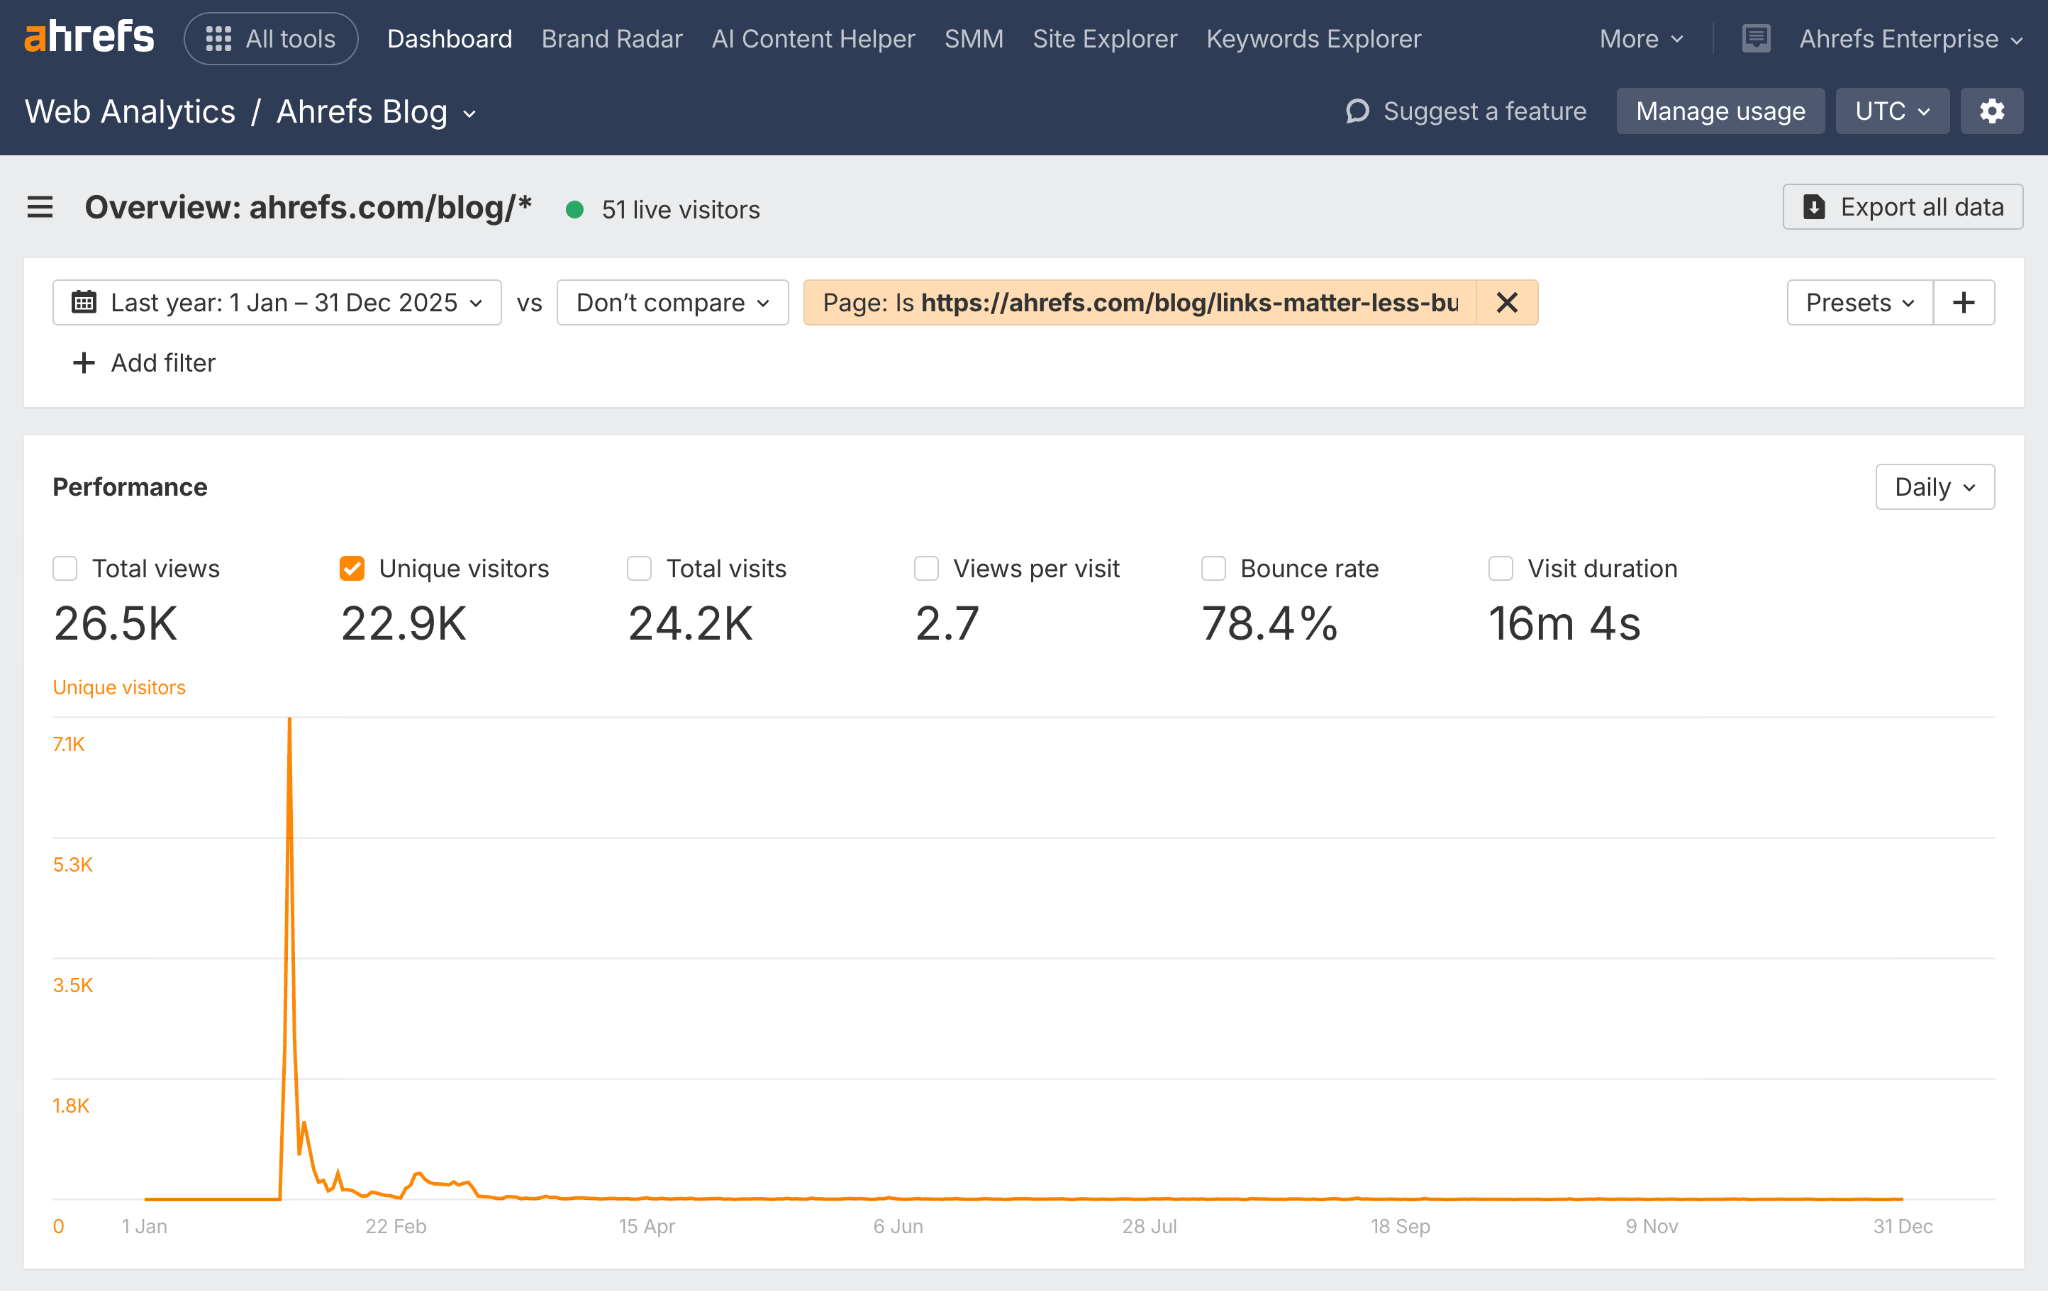The height and width of the screenshot is (1291, 2048).
Task: Open the Keywords Explorer tool
Action: (1313, 38)
